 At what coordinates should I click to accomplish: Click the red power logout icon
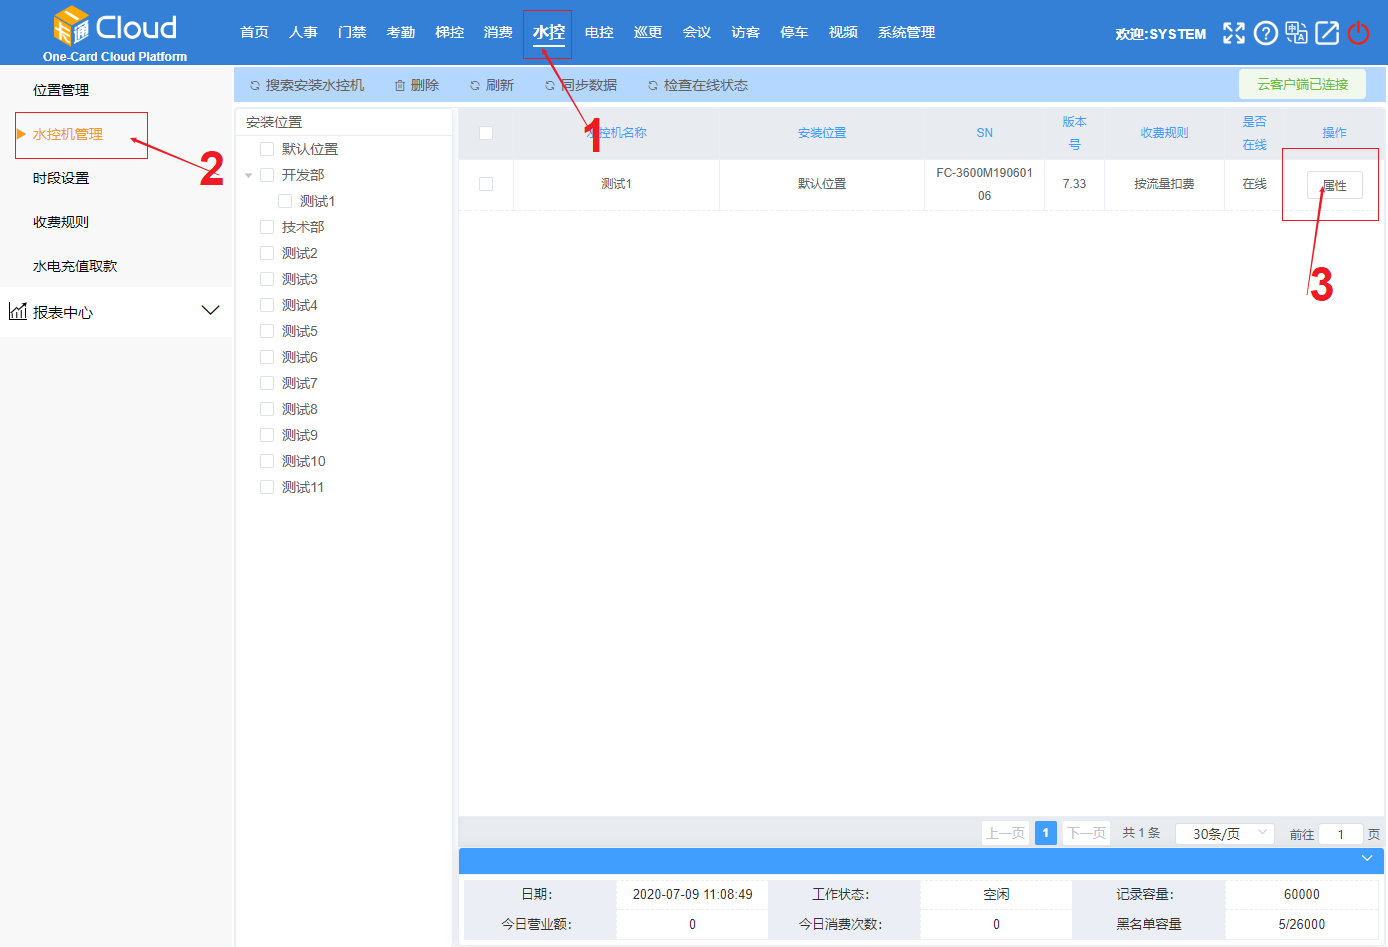(1358, 33)
